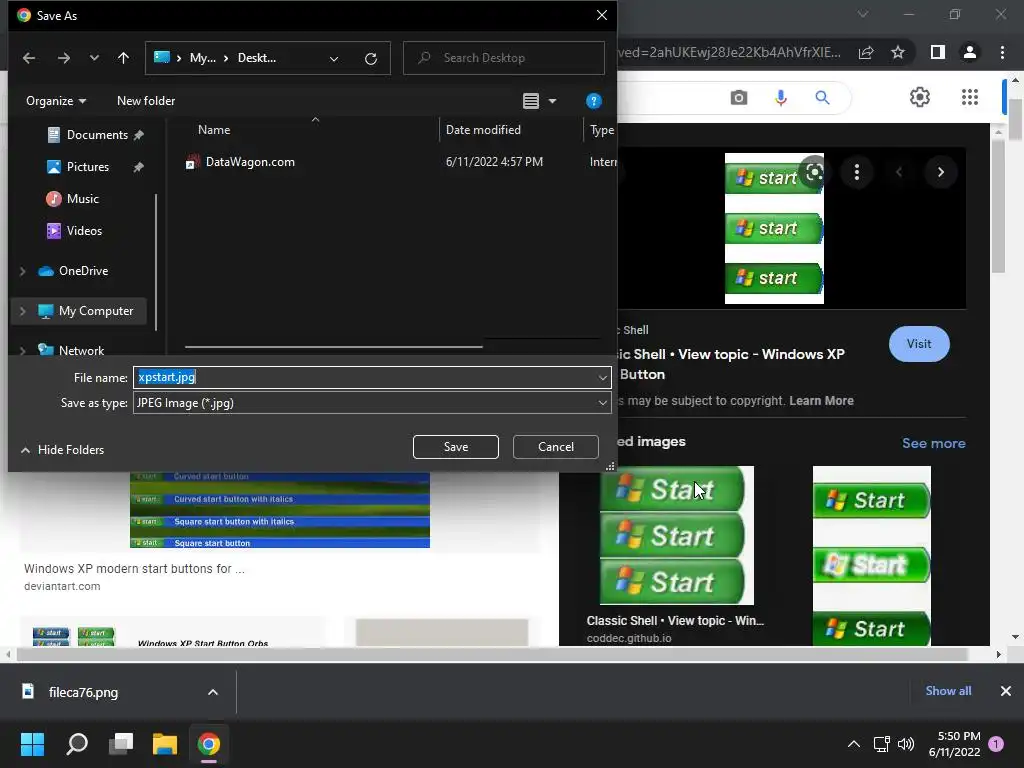Image resolution: width=1024 pixels, height=768 pixels.
Task: Open taskbar Search
Action: point(77,744)
